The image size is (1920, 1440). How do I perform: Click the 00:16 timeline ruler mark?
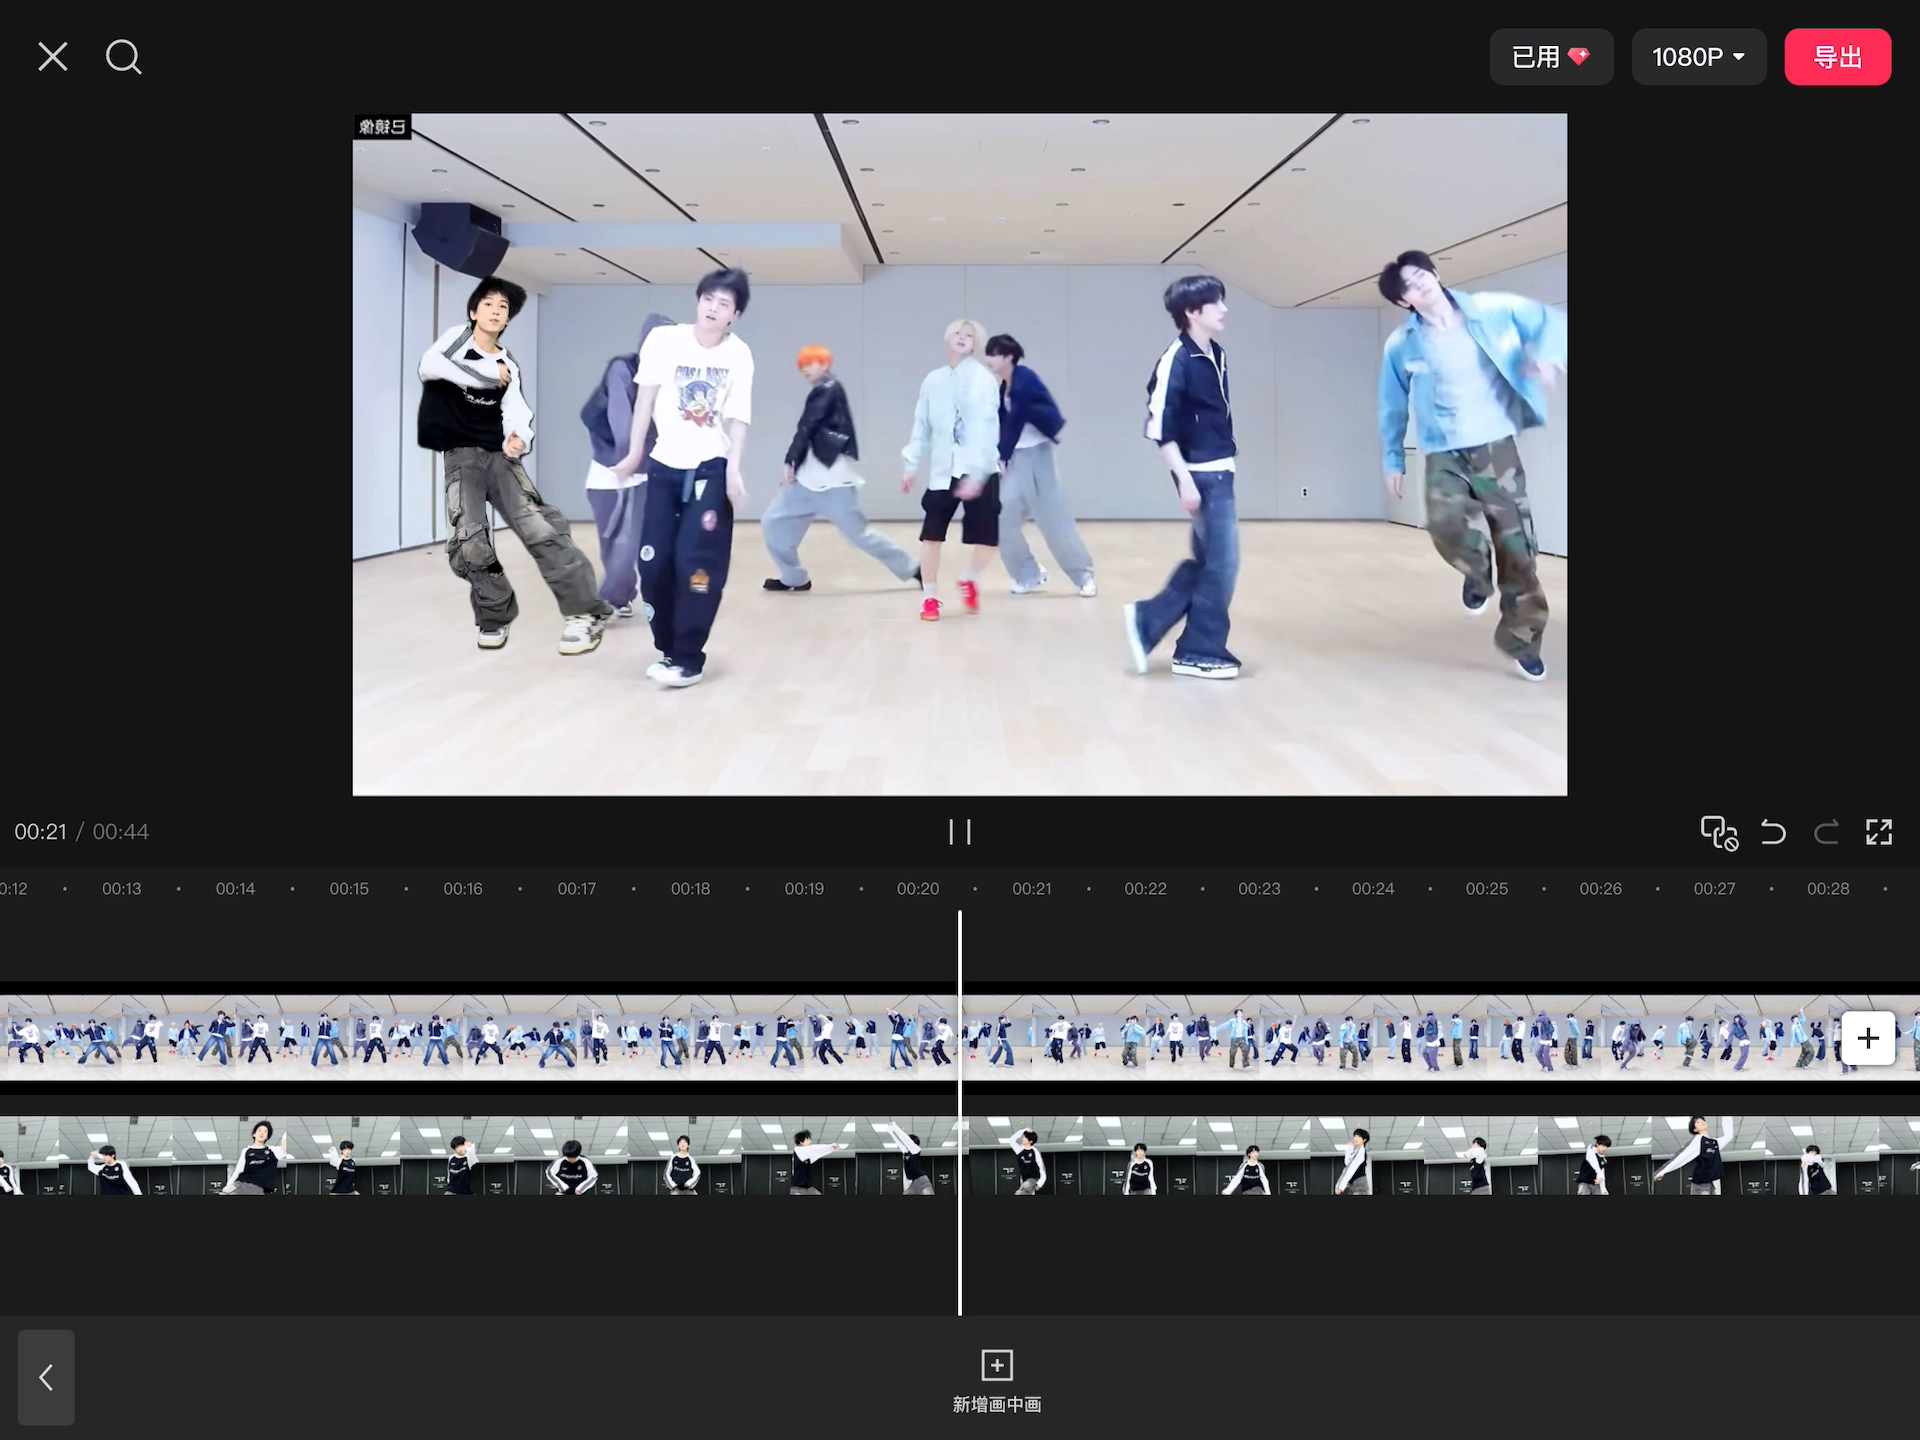coord(462,888)
